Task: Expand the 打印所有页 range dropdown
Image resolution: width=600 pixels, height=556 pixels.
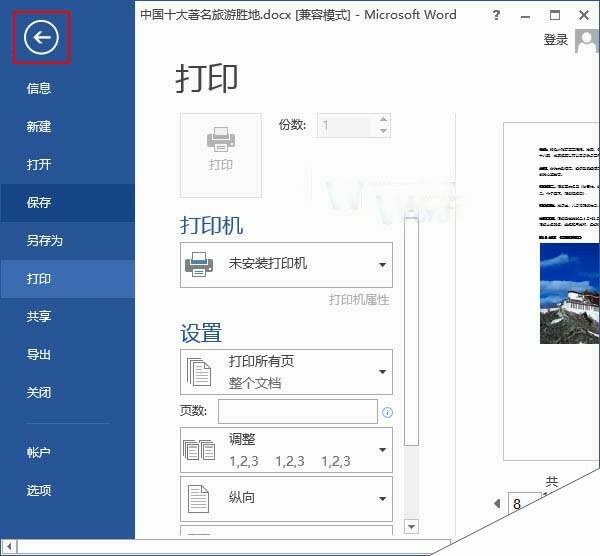Action: (x=286, y=372)
